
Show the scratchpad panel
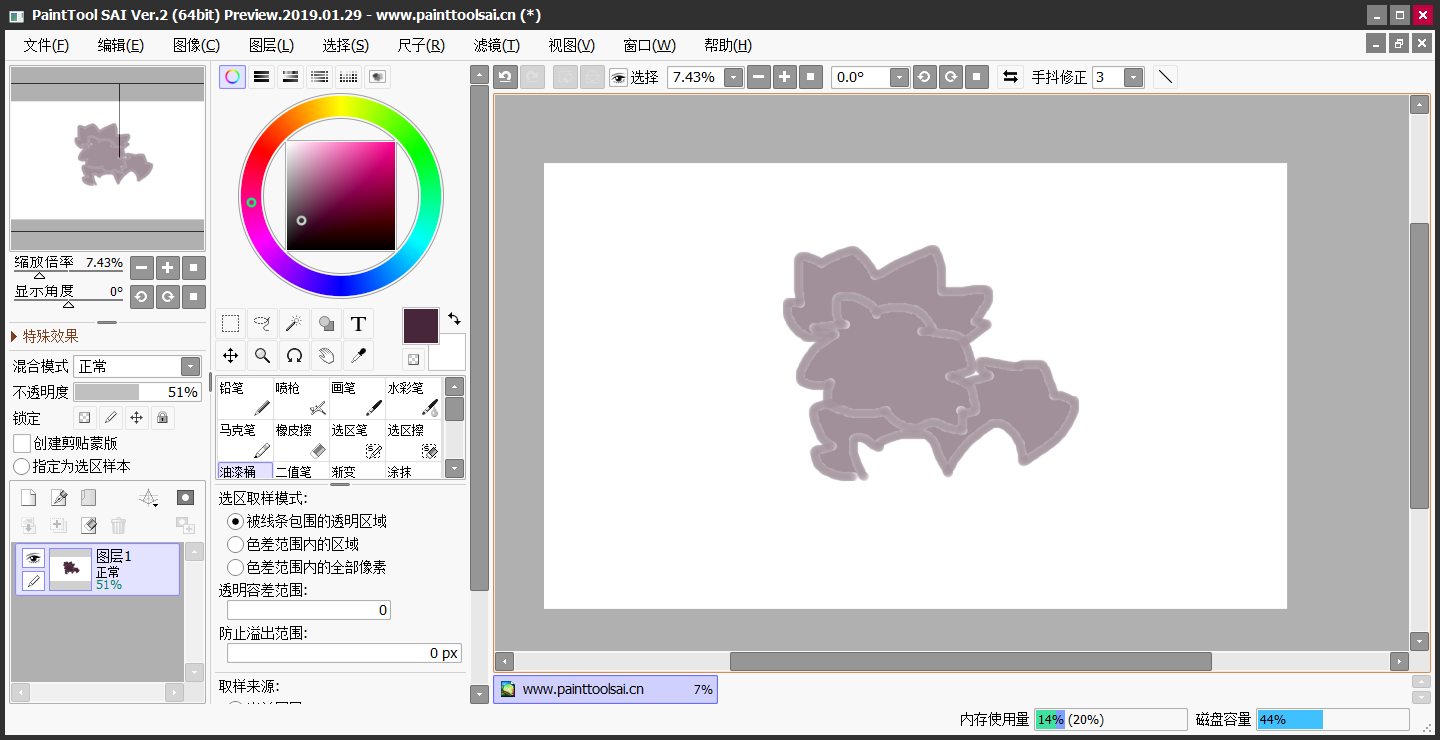pyautogui.click(x=377, y=77)
